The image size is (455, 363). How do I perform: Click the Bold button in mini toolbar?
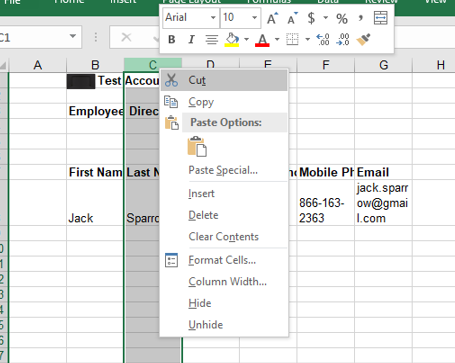[x=172, y=40]
